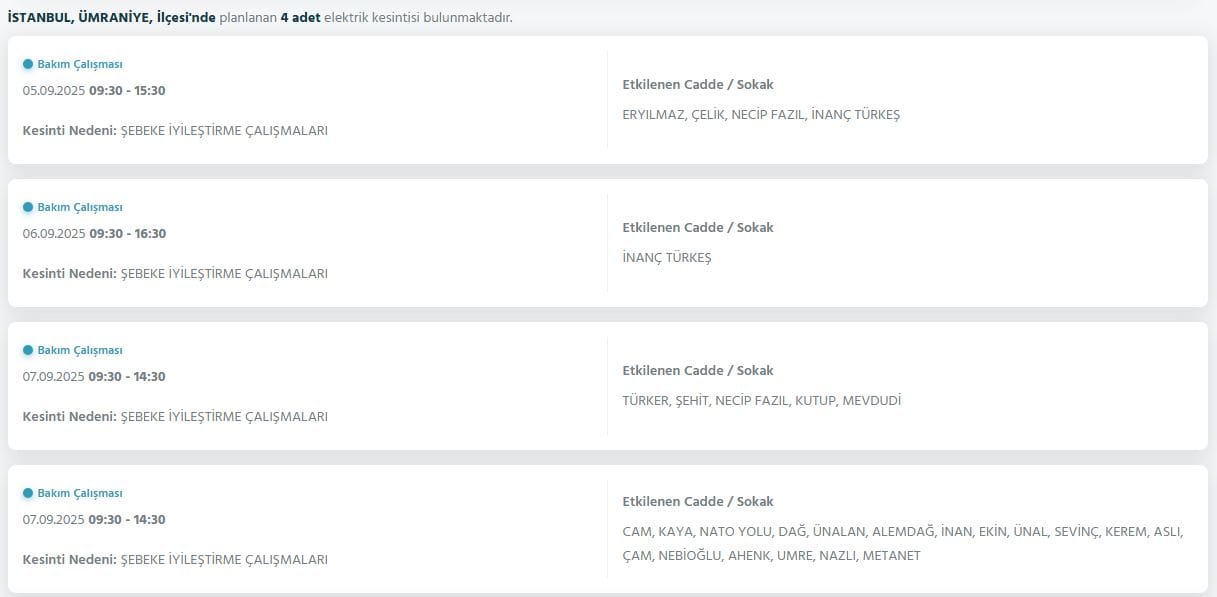Select the Bakım Çalışması label on the fourth card
This screenshot has width=1217, height=597.
pos(80,493)
